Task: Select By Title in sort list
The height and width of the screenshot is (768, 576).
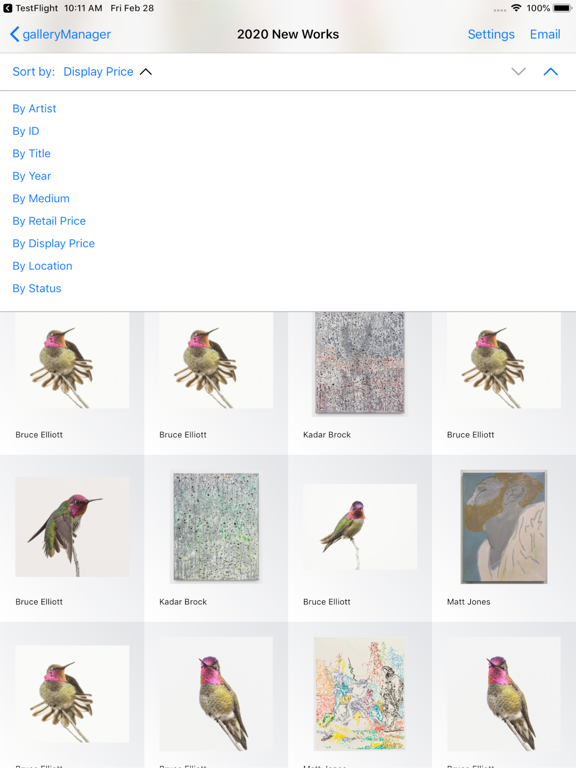Action: click(31, 154)
